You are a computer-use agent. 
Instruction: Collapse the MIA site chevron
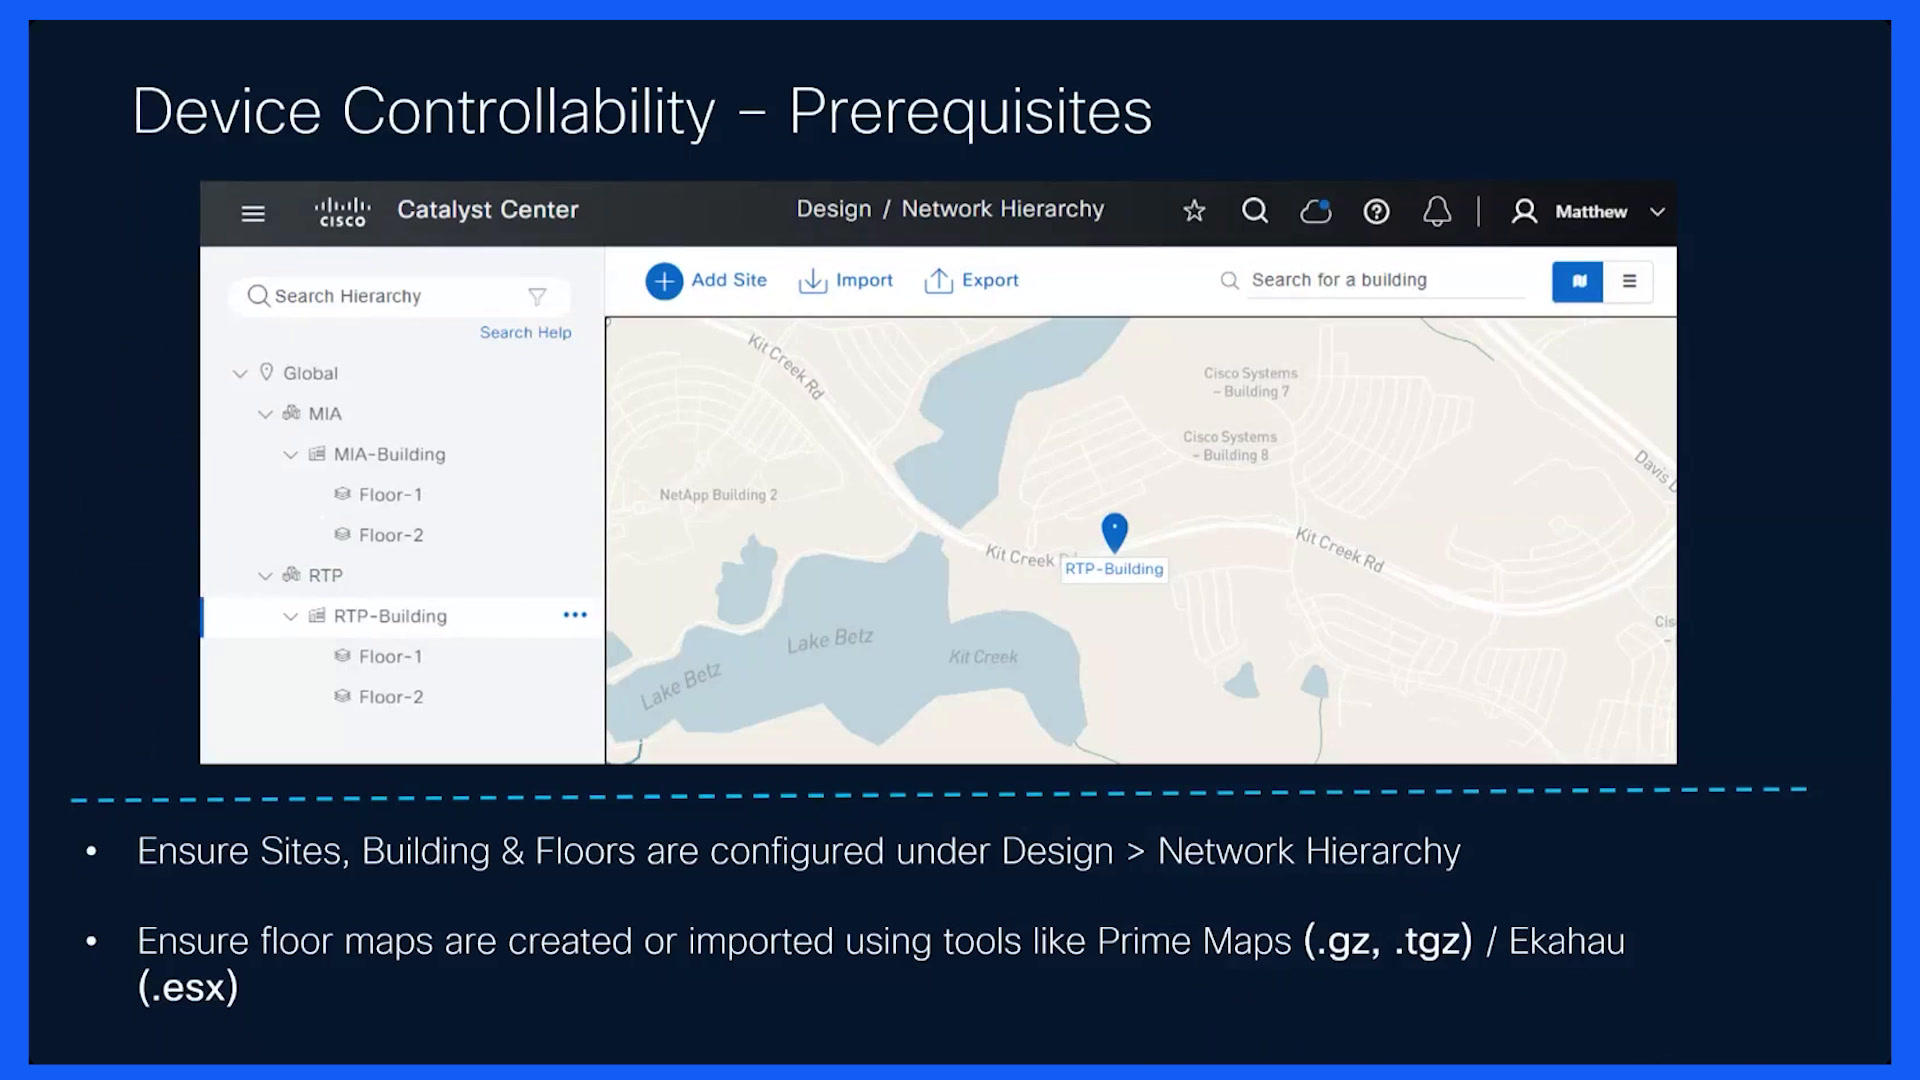click(x=265, y=414)
